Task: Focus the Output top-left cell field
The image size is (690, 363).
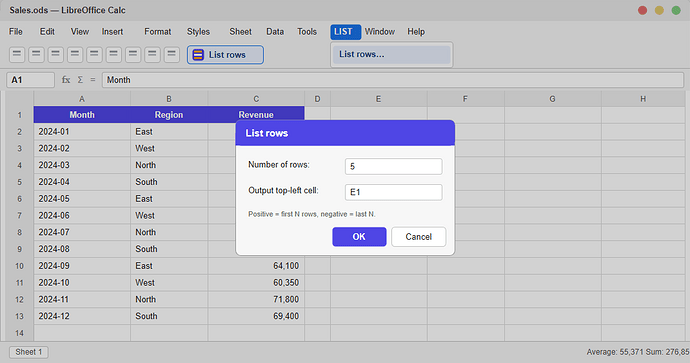Action: point(393,192)
